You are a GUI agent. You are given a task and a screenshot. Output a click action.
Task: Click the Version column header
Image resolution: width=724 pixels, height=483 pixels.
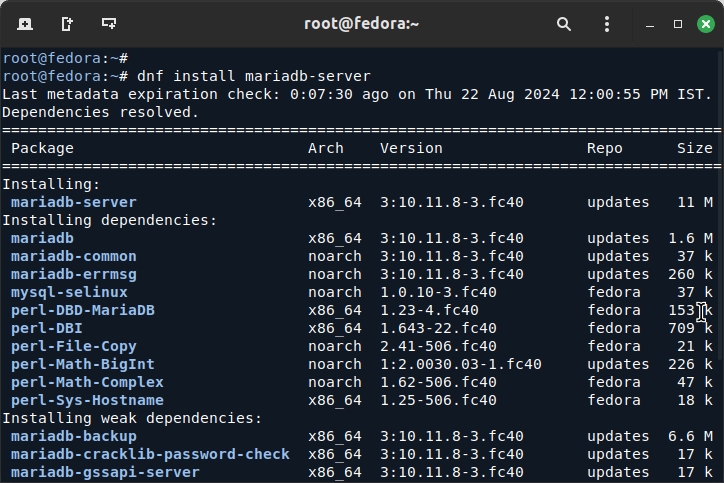(x=411, y=148)
